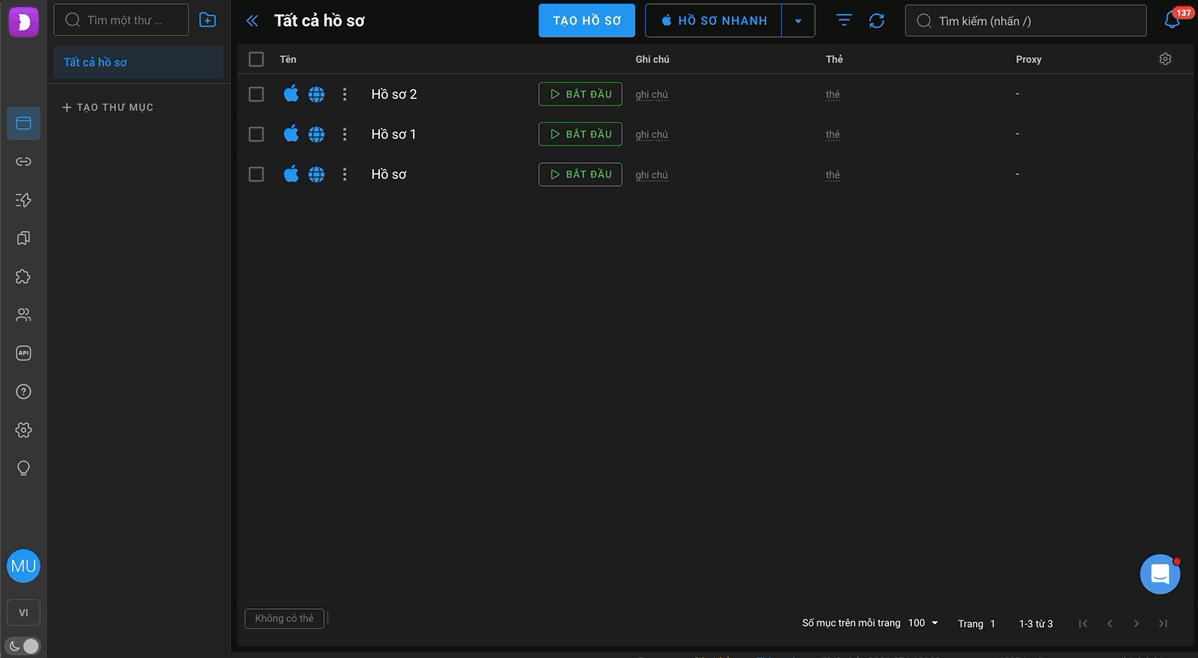Tick the select-all checkbox in table header
The image size is (1198, 658).
[x=256, y=59]
